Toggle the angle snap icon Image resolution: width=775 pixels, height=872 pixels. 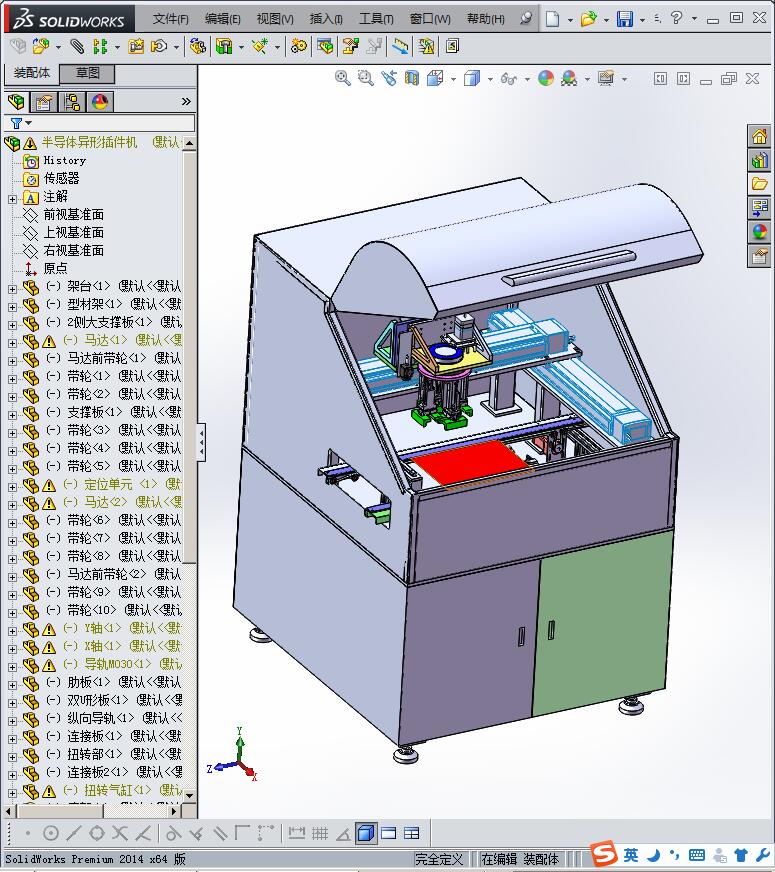tap(343, 833)
